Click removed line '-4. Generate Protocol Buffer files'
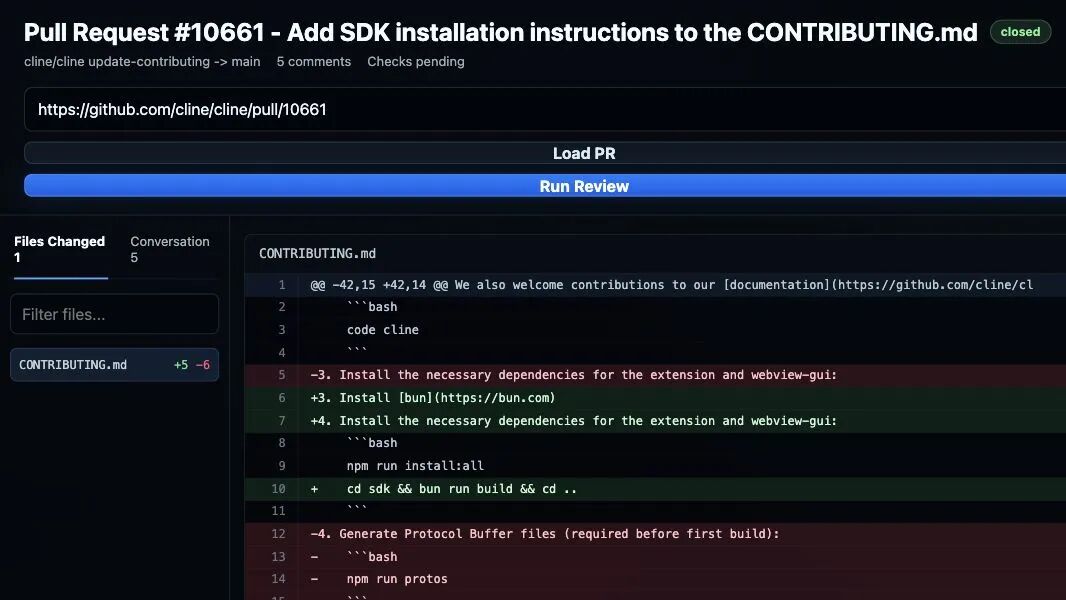 pyautogui.click(x=655, y=533)
